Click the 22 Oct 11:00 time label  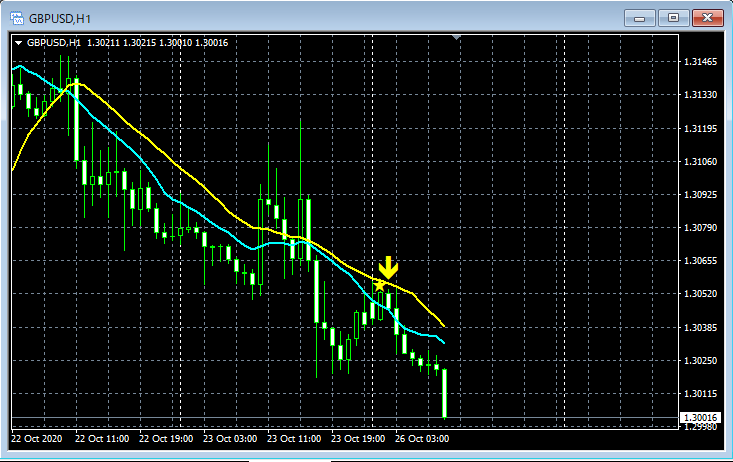tap(102, 439)
